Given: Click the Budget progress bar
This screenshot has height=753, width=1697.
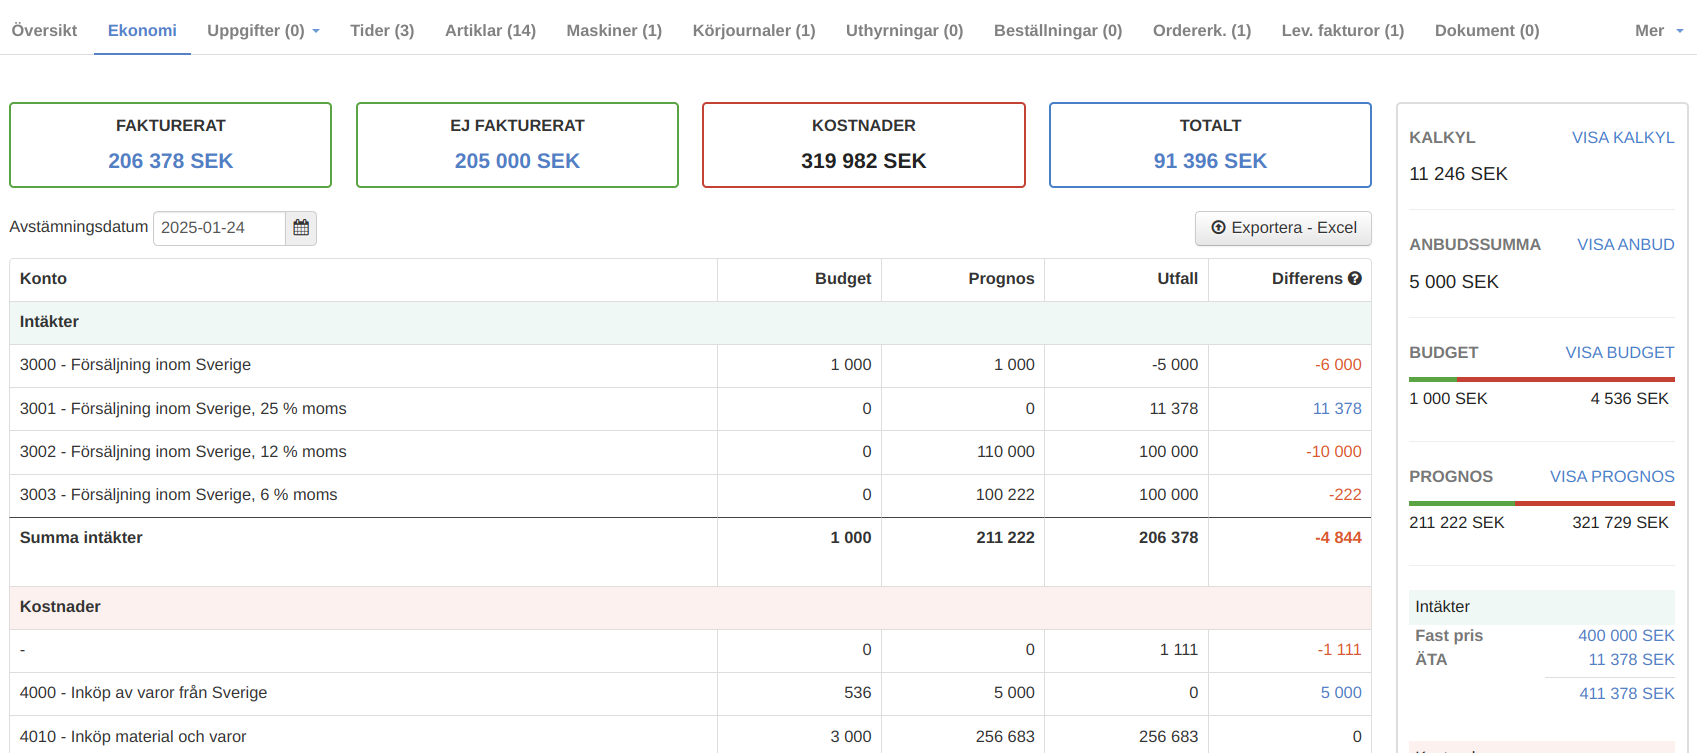Looking at the screenshot, I should (x=1541, y=379).
